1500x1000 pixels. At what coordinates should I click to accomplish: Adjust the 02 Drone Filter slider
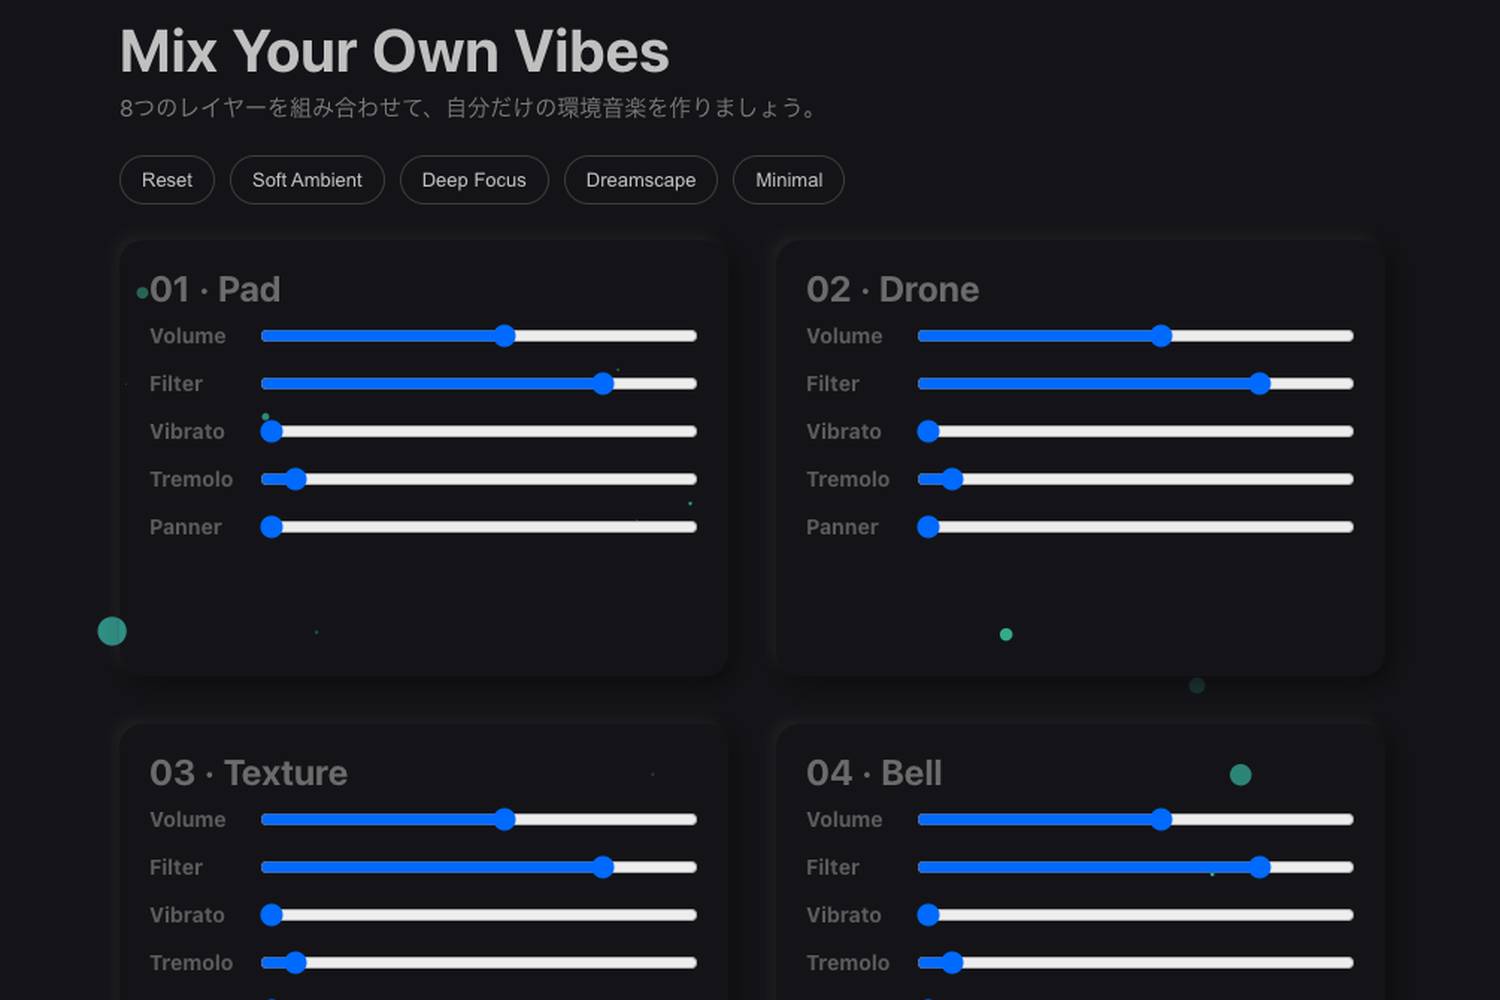(x=1136, y=384)
